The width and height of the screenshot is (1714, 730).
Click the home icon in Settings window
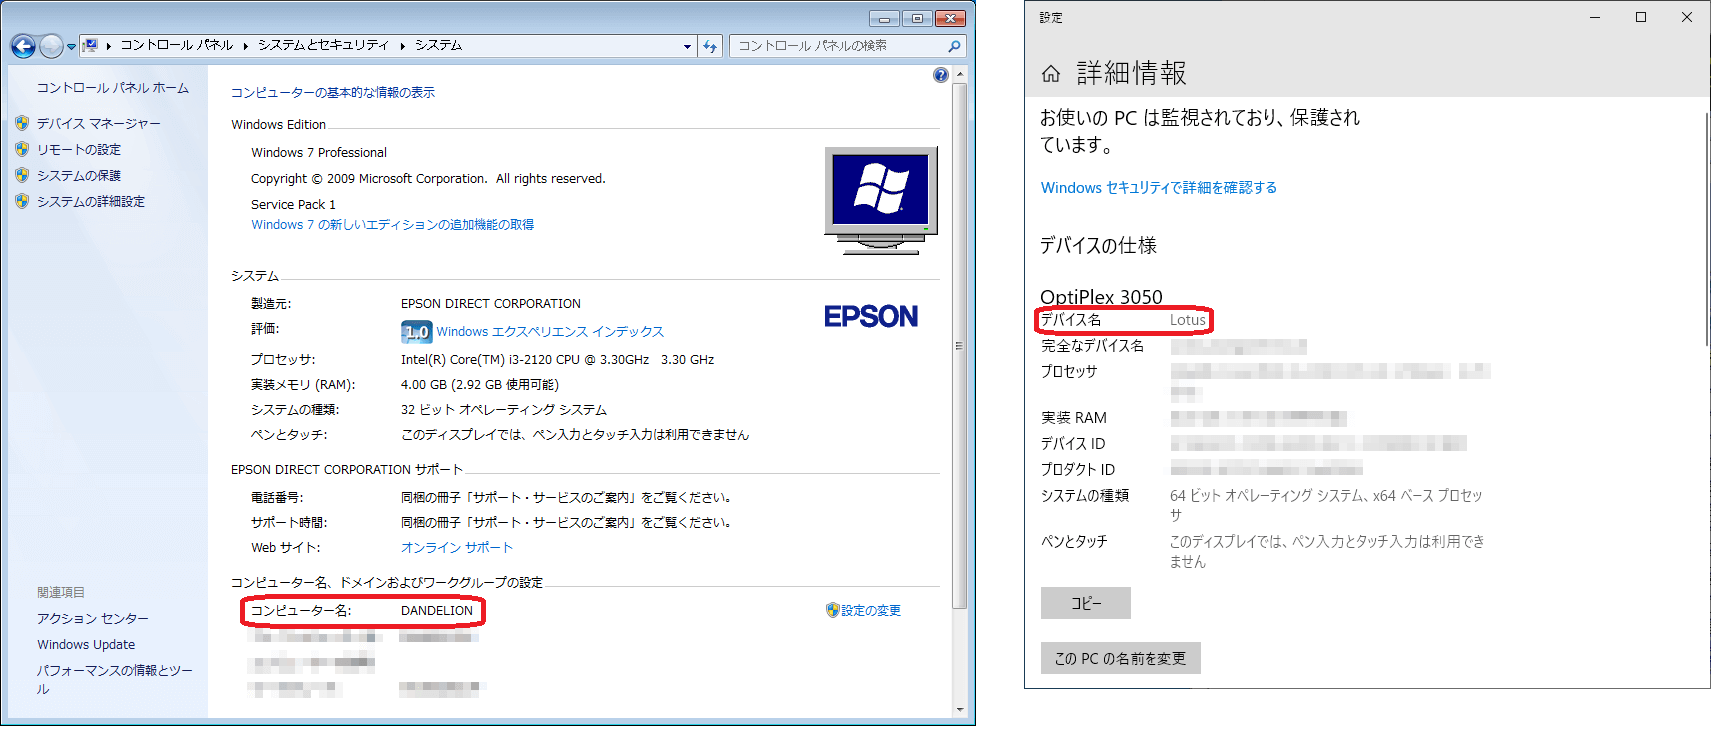click(1051, 74)
